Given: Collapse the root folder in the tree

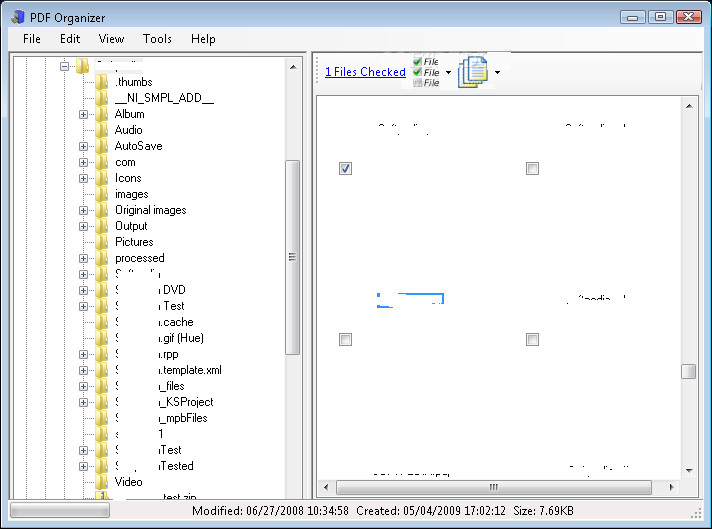Looking at the screenshot, I should (64, 66).
